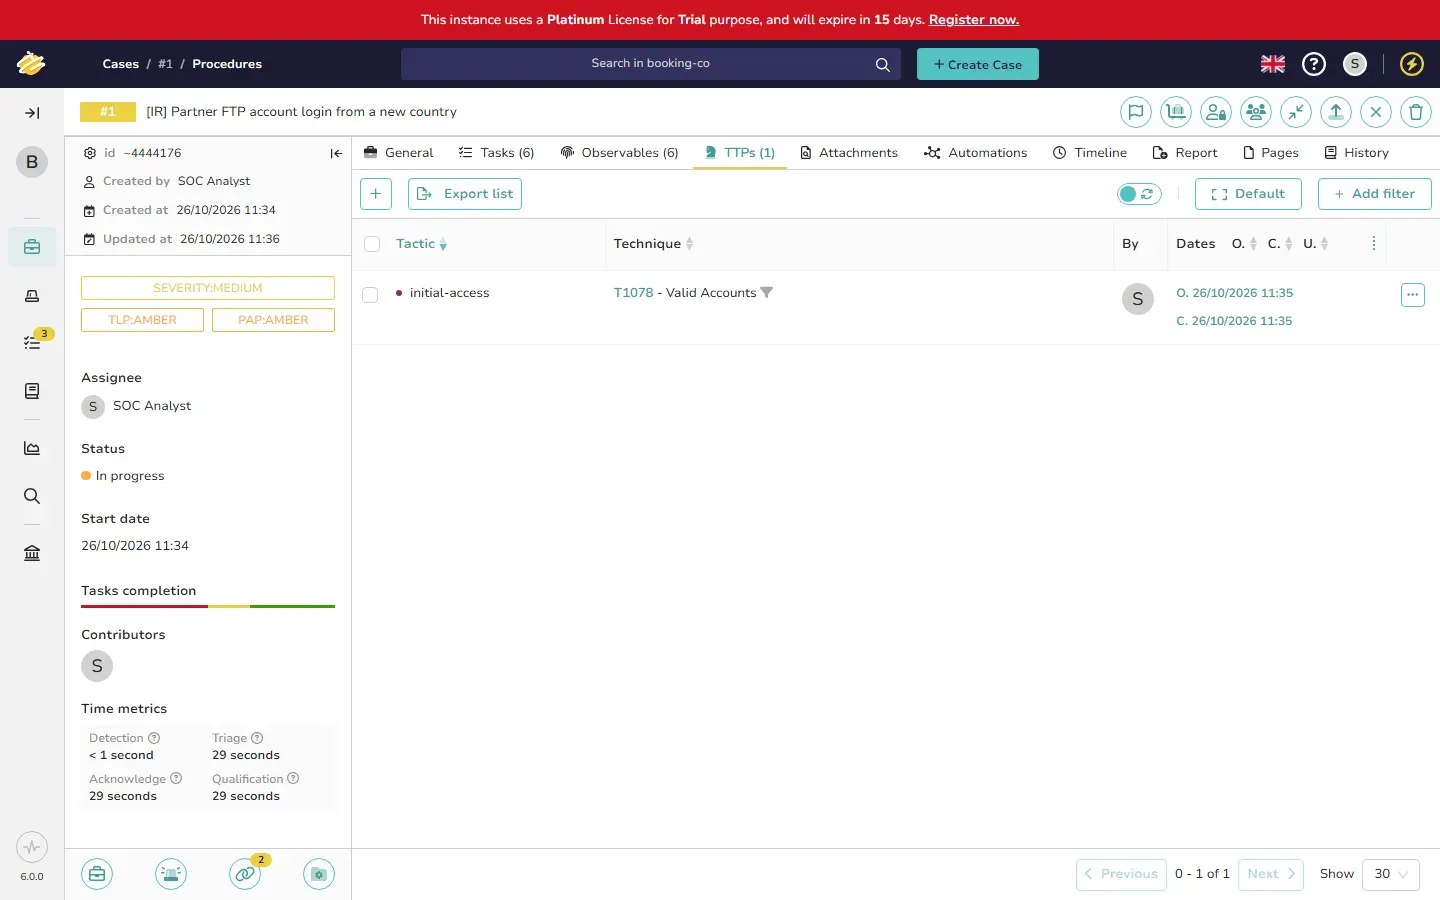
Task: Click the Create Case button
Action: point(978,64)
